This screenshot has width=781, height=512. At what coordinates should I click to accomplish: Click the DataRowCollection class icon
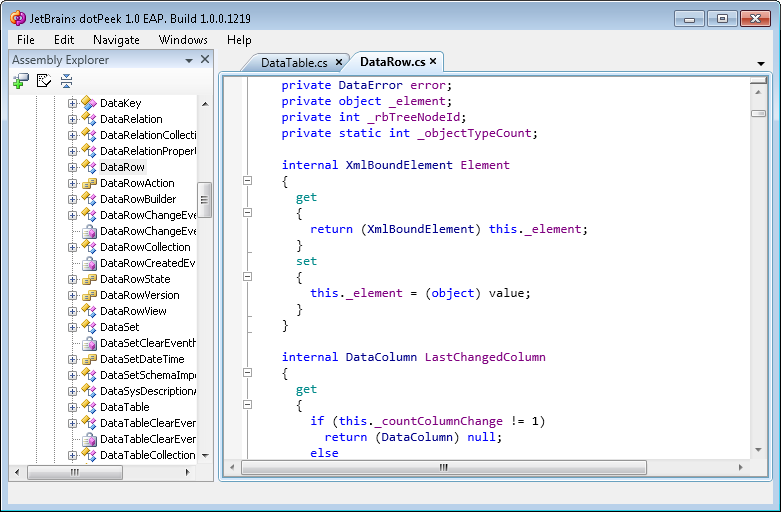89,247
